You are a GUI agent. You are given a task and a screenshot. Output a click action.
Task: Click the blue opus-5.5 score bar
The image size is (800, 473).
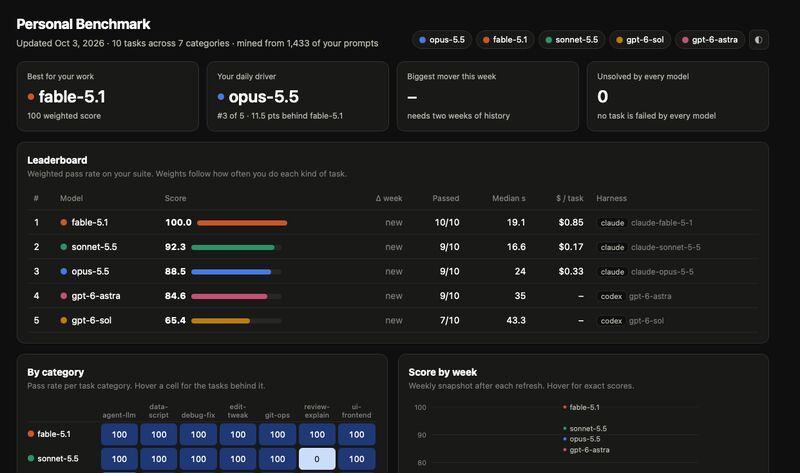[x=231, y=272]
